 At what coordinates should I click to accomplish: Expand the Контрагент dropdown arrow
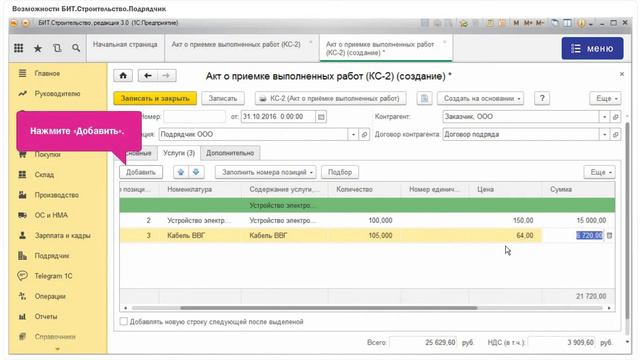[604, 117]
